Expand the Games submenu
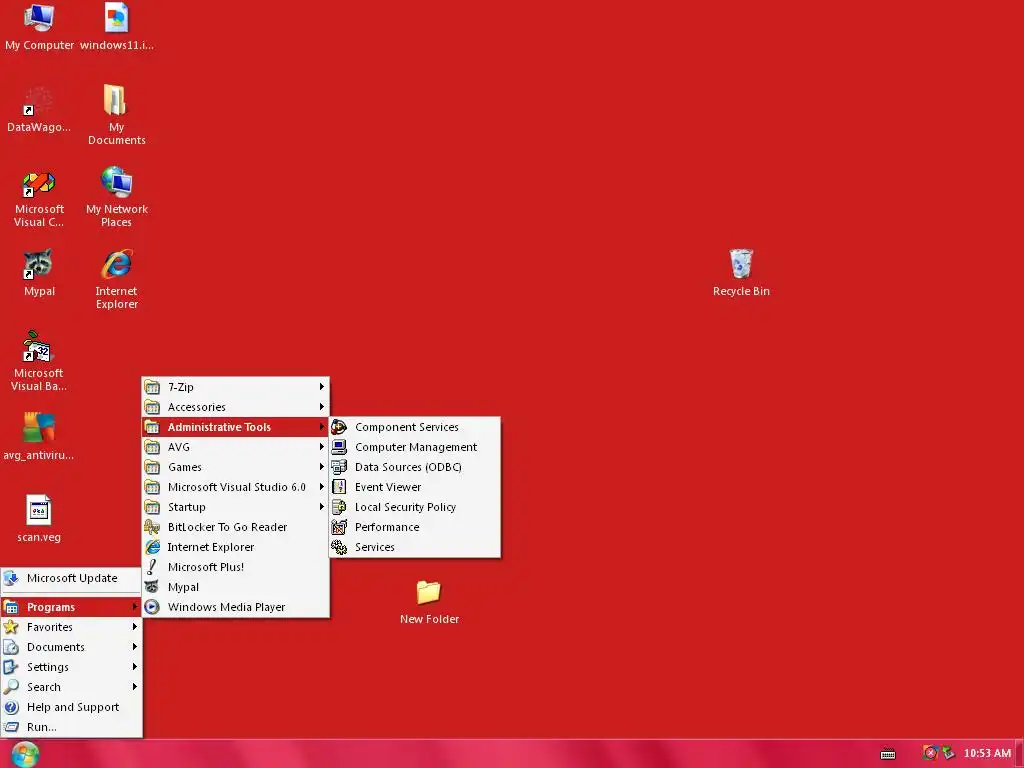Screen dimensions: 1024x768 pyautogui.click(x=235, y=467)
